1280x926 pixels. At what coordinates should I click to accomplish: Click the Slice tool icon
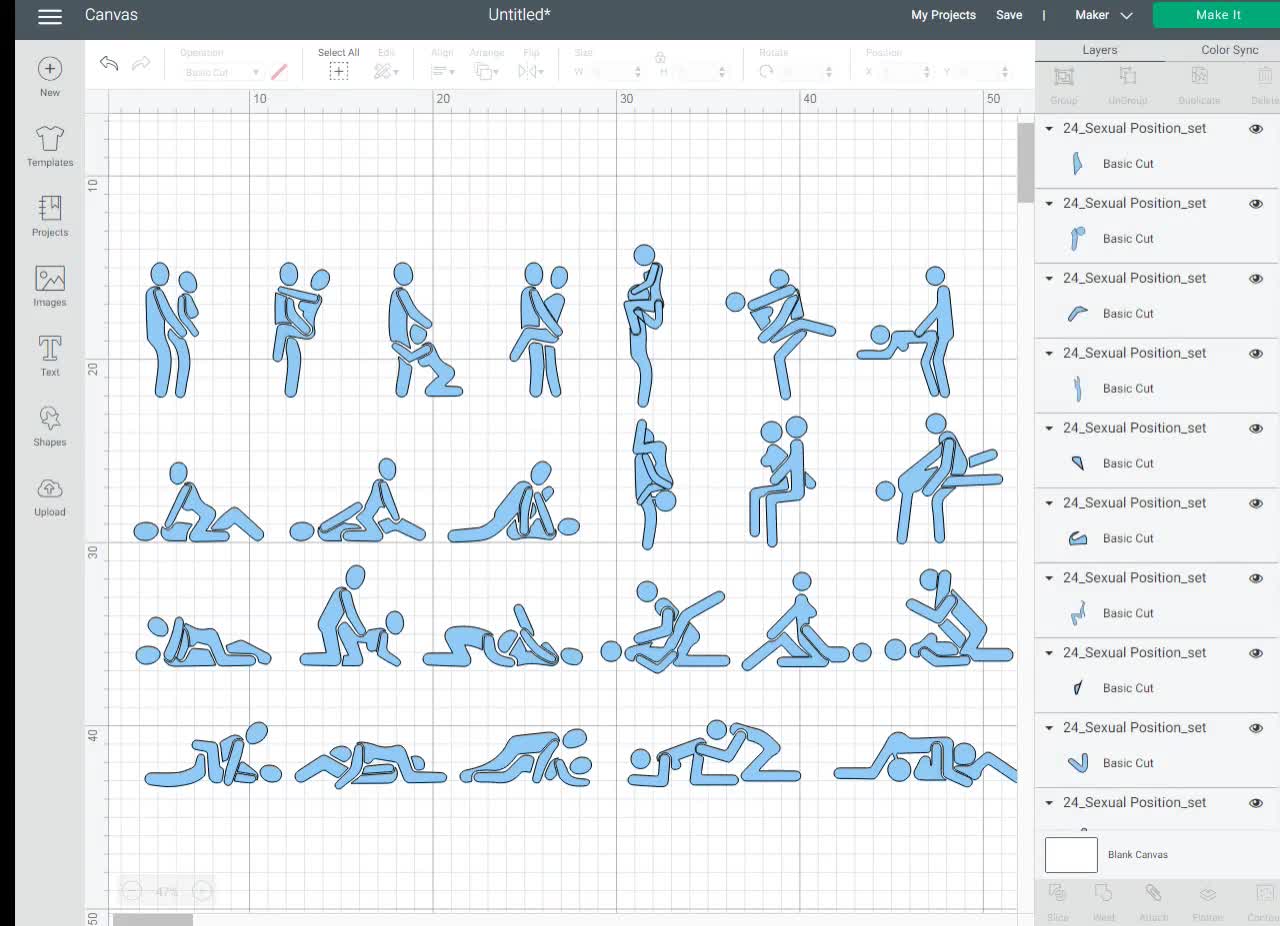tap(1058, 893)
